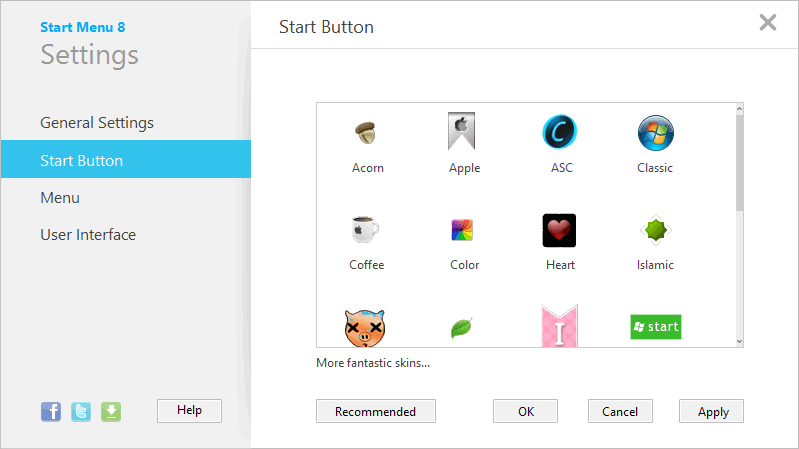The height and width of the screenshot is (449, 799).
Task: Pick the Heart skin icon
Action: coord(559,230)
